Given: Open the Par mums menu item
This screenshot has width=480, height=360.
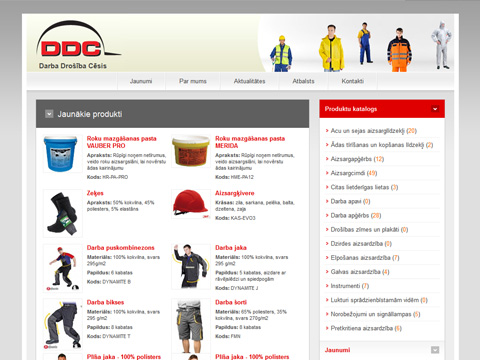Looking at the screenshot, I should coord(193,81).
